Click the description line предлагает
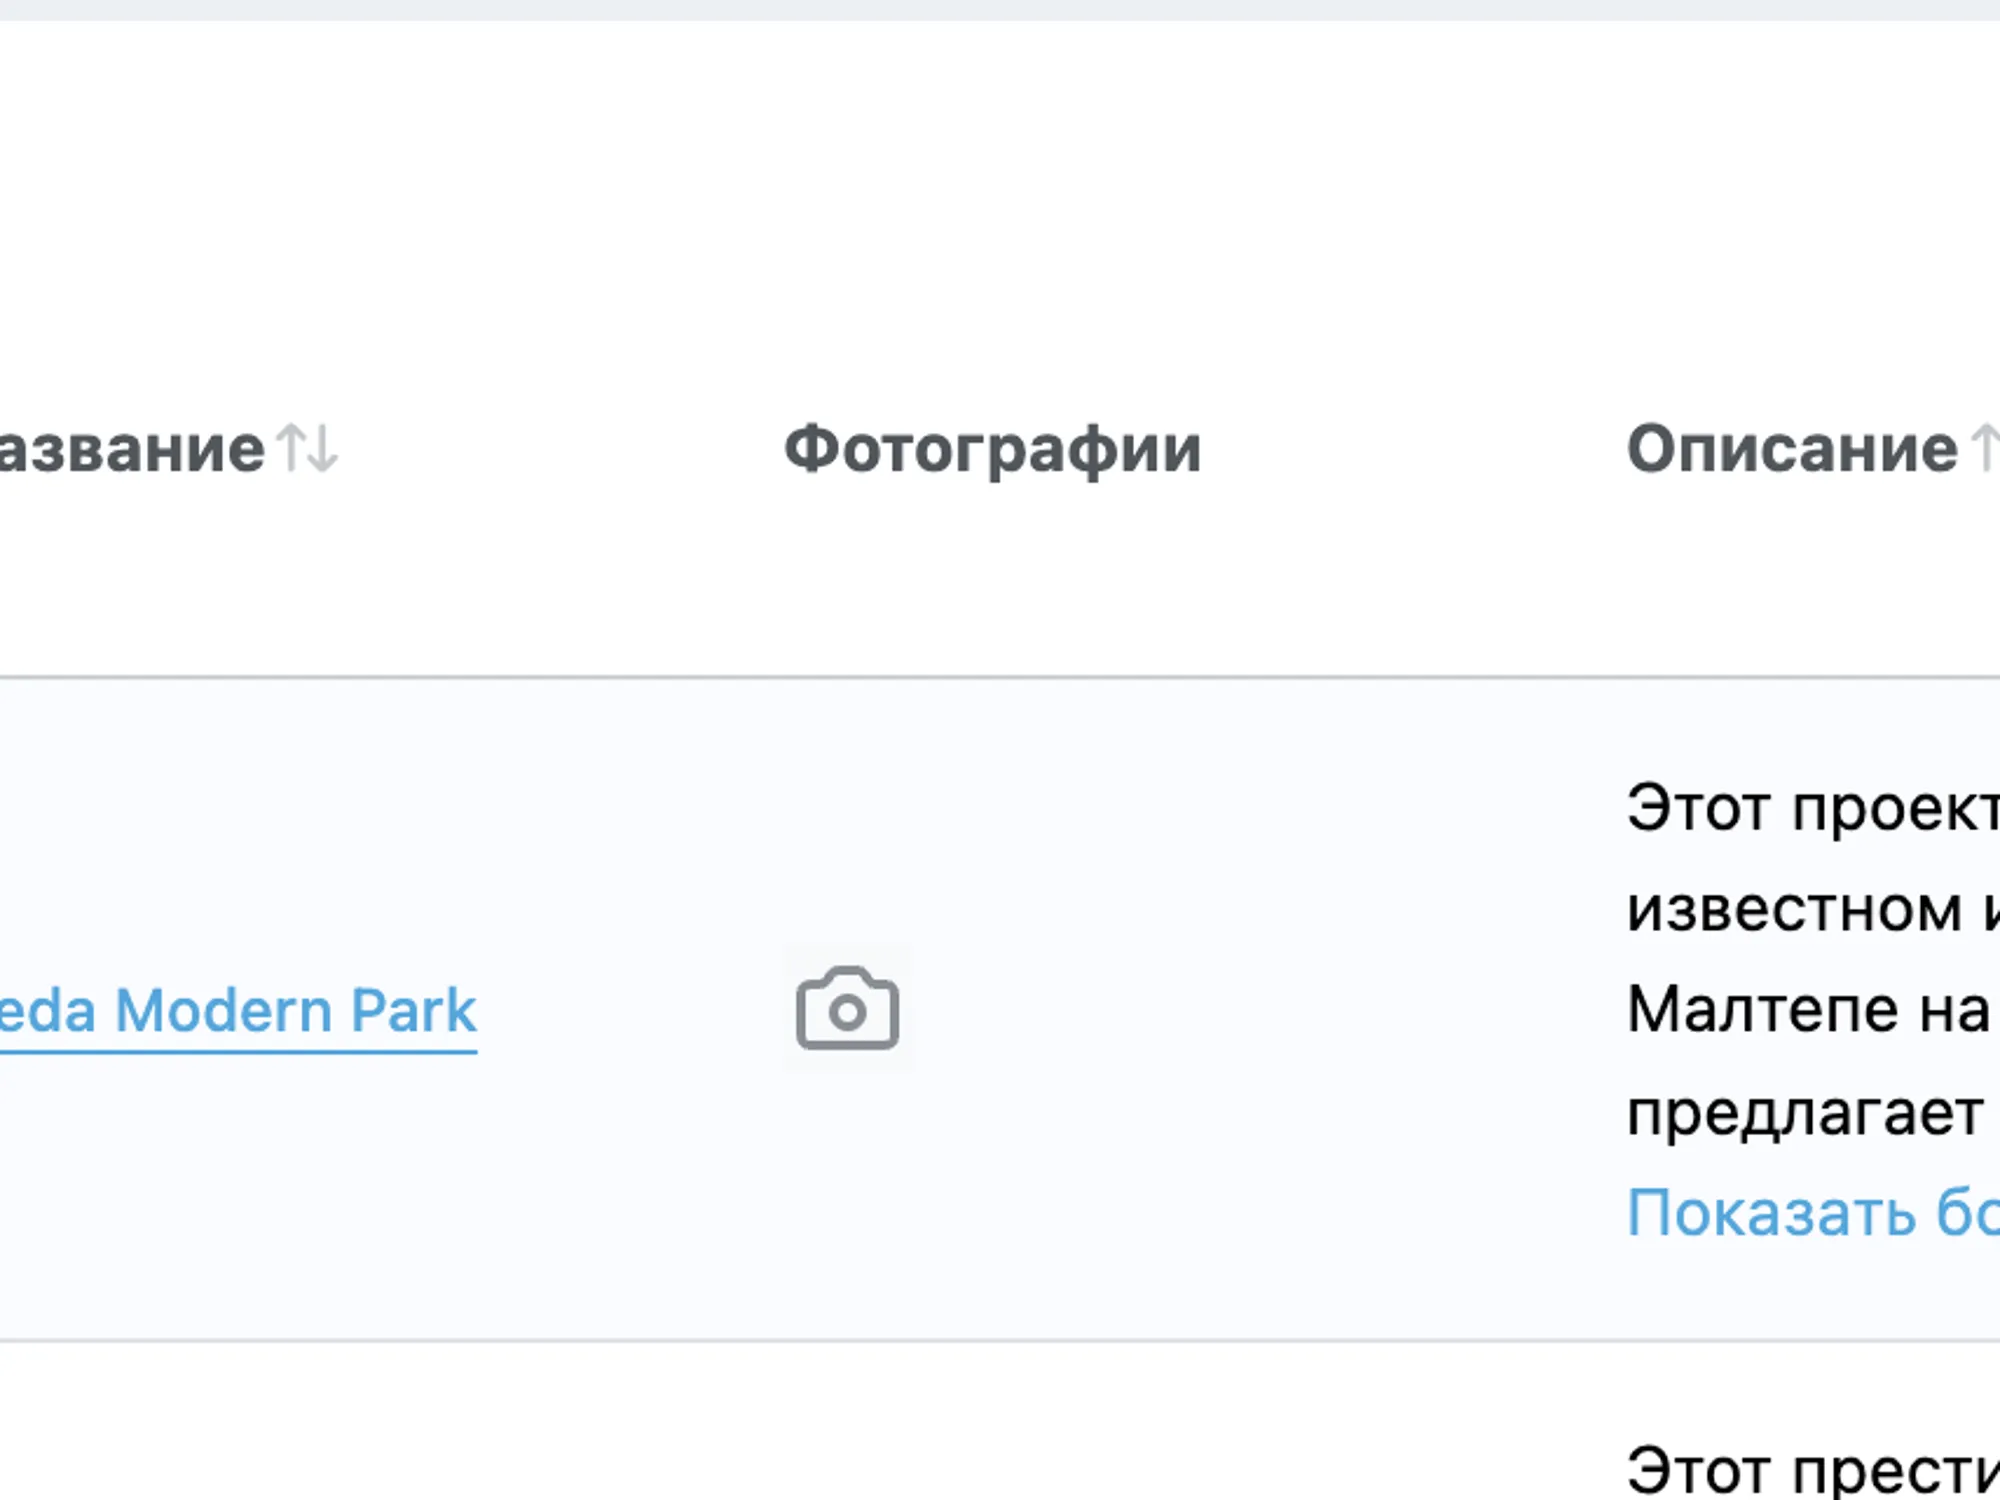The width and height of the screenshot is (2000, 1500). point(1805,1112)
